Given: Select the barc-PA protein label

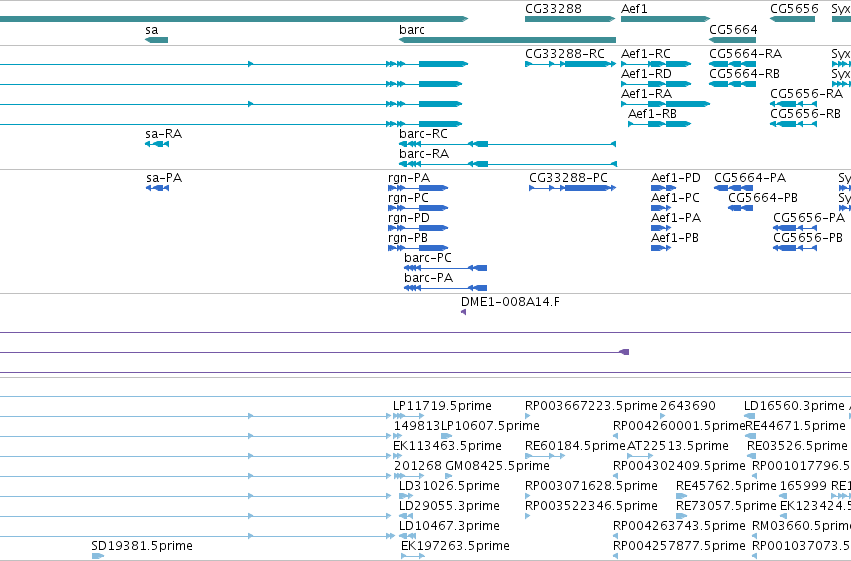Looking at the screenshot, I should click(x=428, y=278).
